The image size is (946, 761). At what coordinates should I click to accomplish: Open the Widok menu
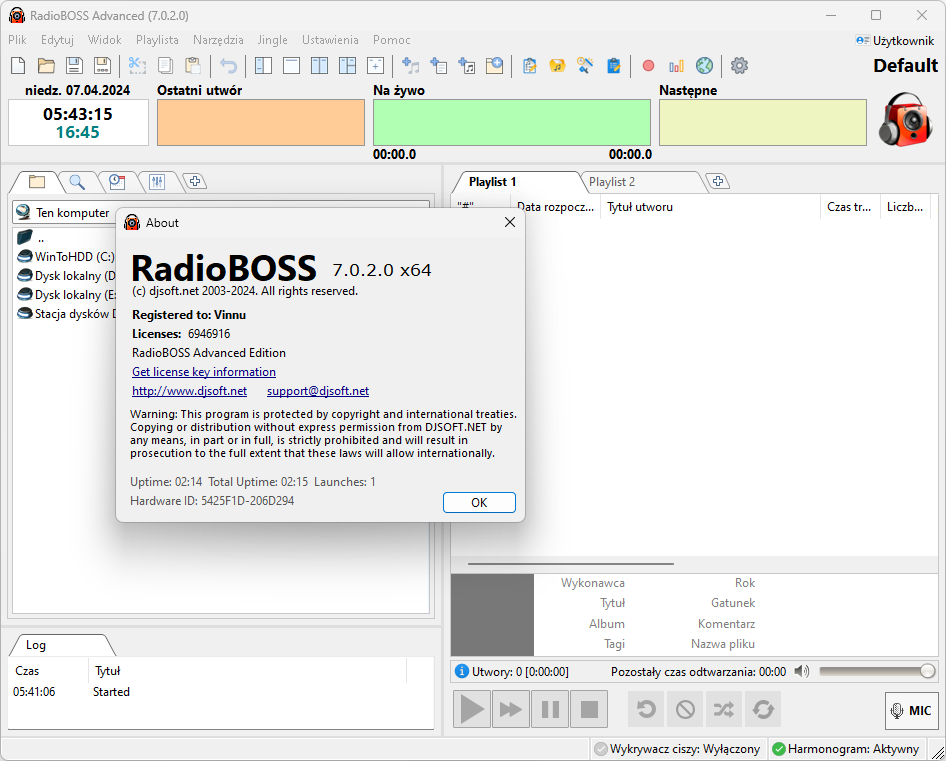[104, 40]
